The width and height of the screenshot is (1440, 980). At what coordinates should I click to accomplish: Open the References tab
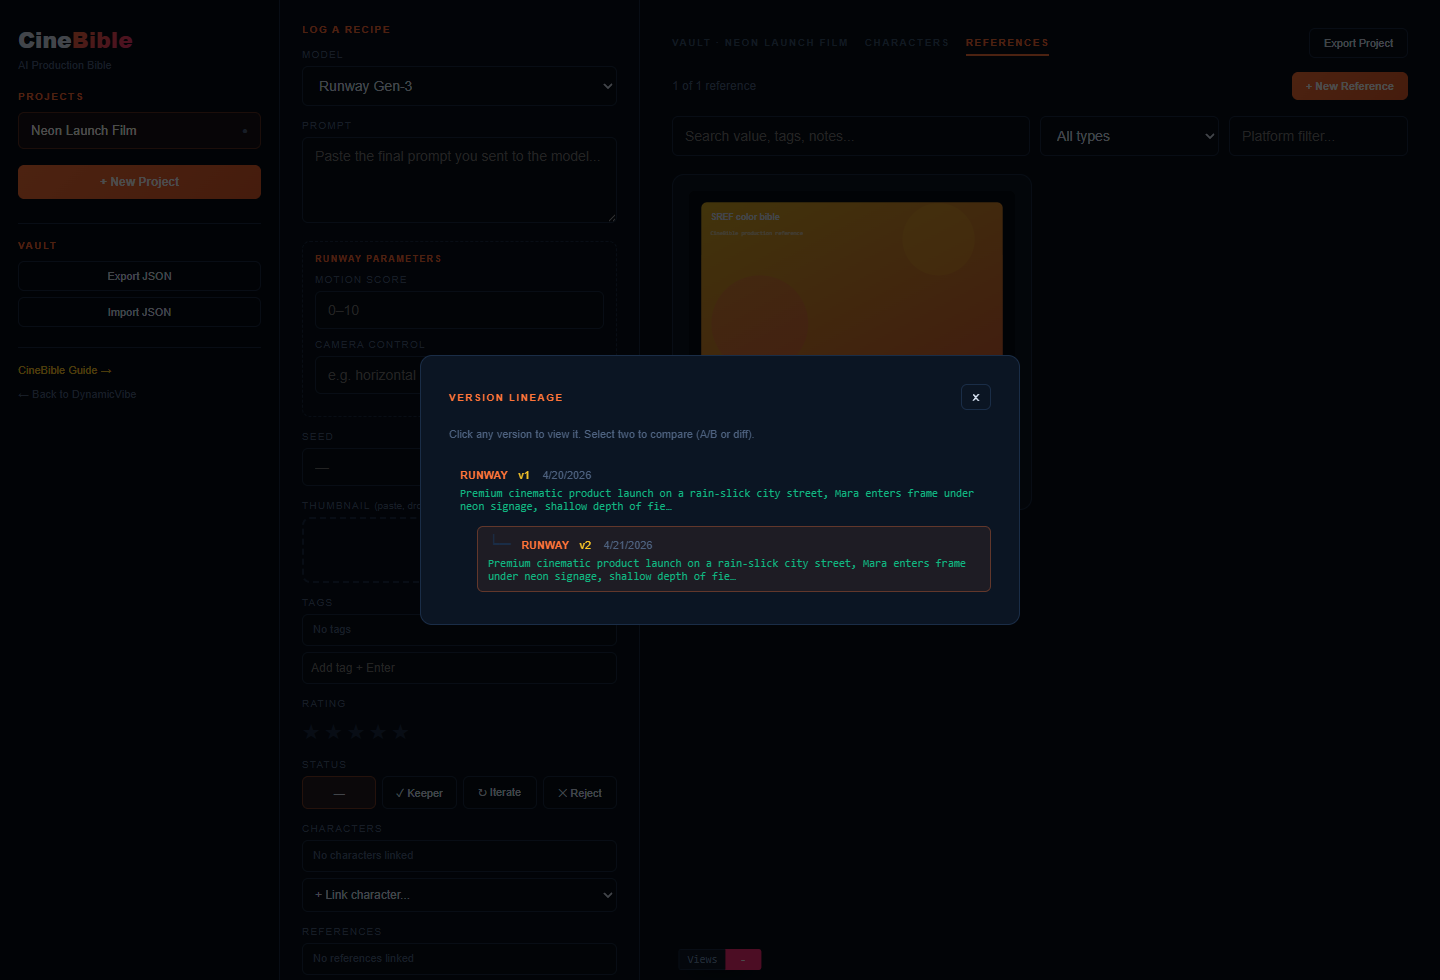1007,43
